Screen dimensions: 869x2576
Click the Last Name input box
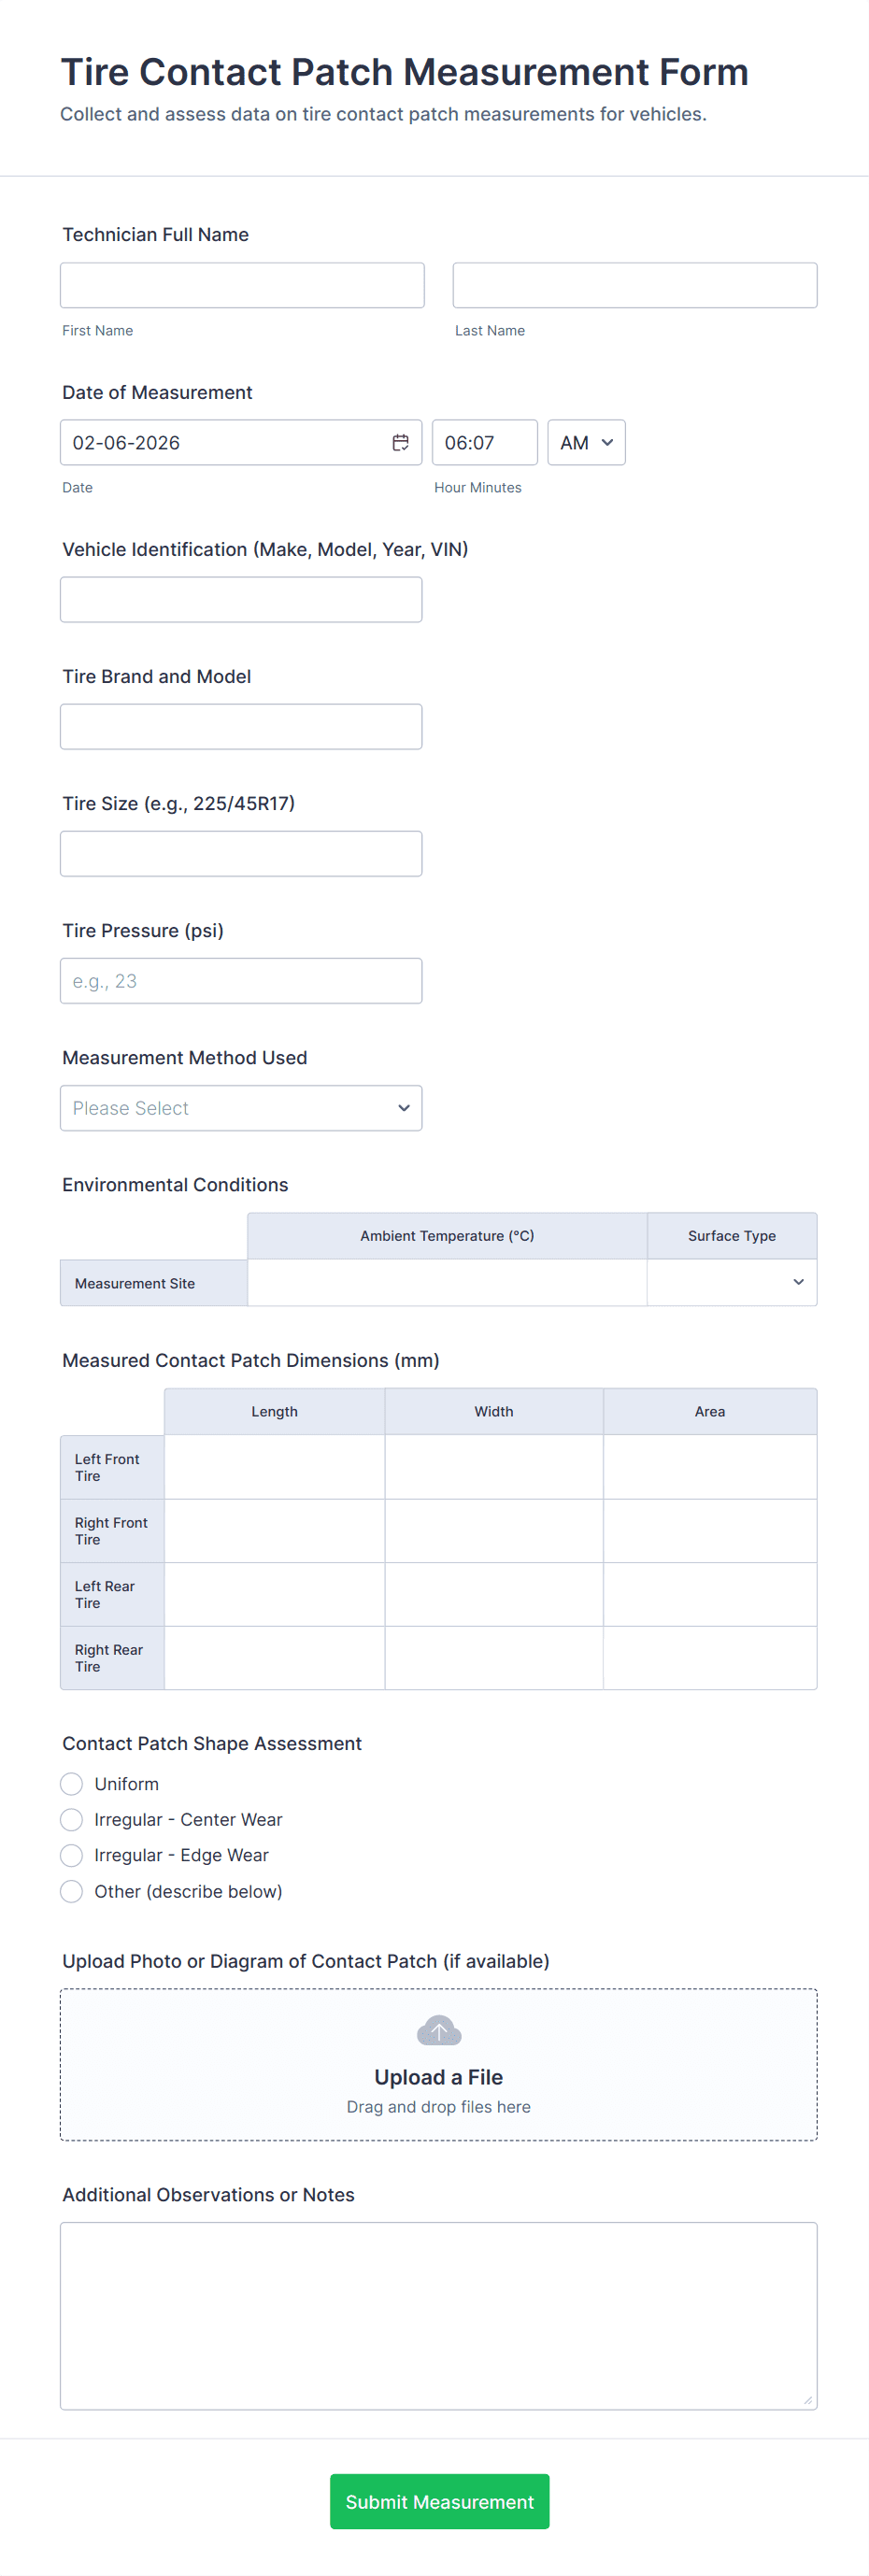634,286
